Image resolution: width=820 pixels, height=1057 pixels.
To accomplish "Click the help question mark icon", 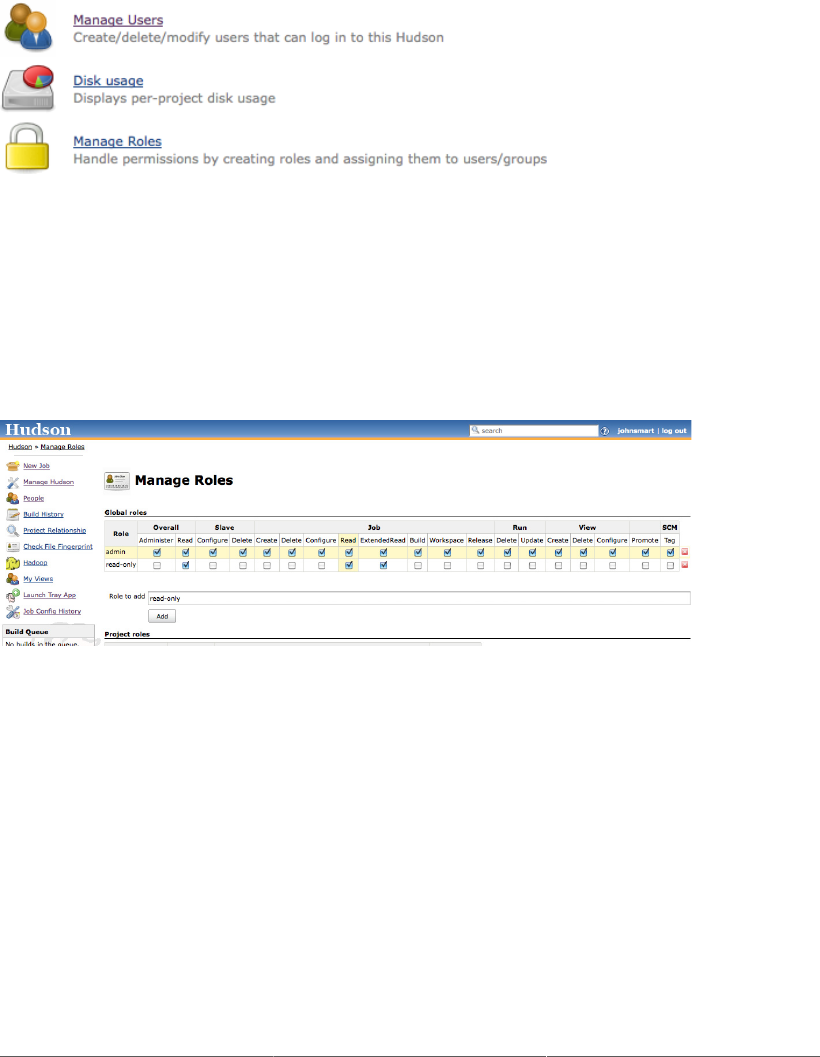I will pyautogui.click(x=605, y=431).
